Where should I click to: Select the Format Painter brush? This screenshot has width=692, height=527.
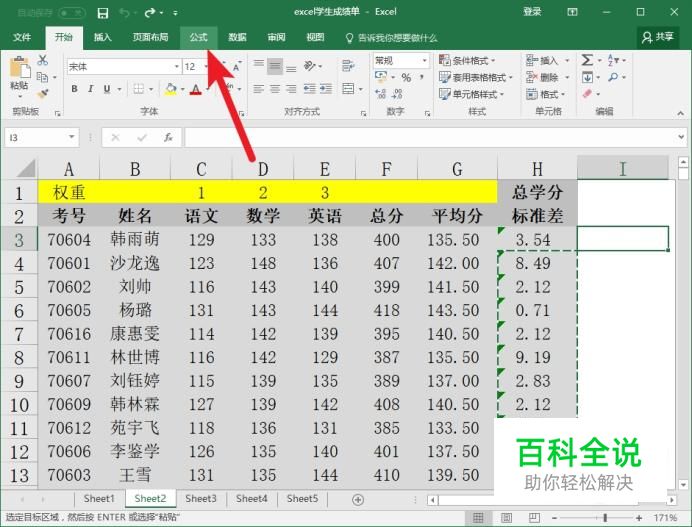point(42,93)
